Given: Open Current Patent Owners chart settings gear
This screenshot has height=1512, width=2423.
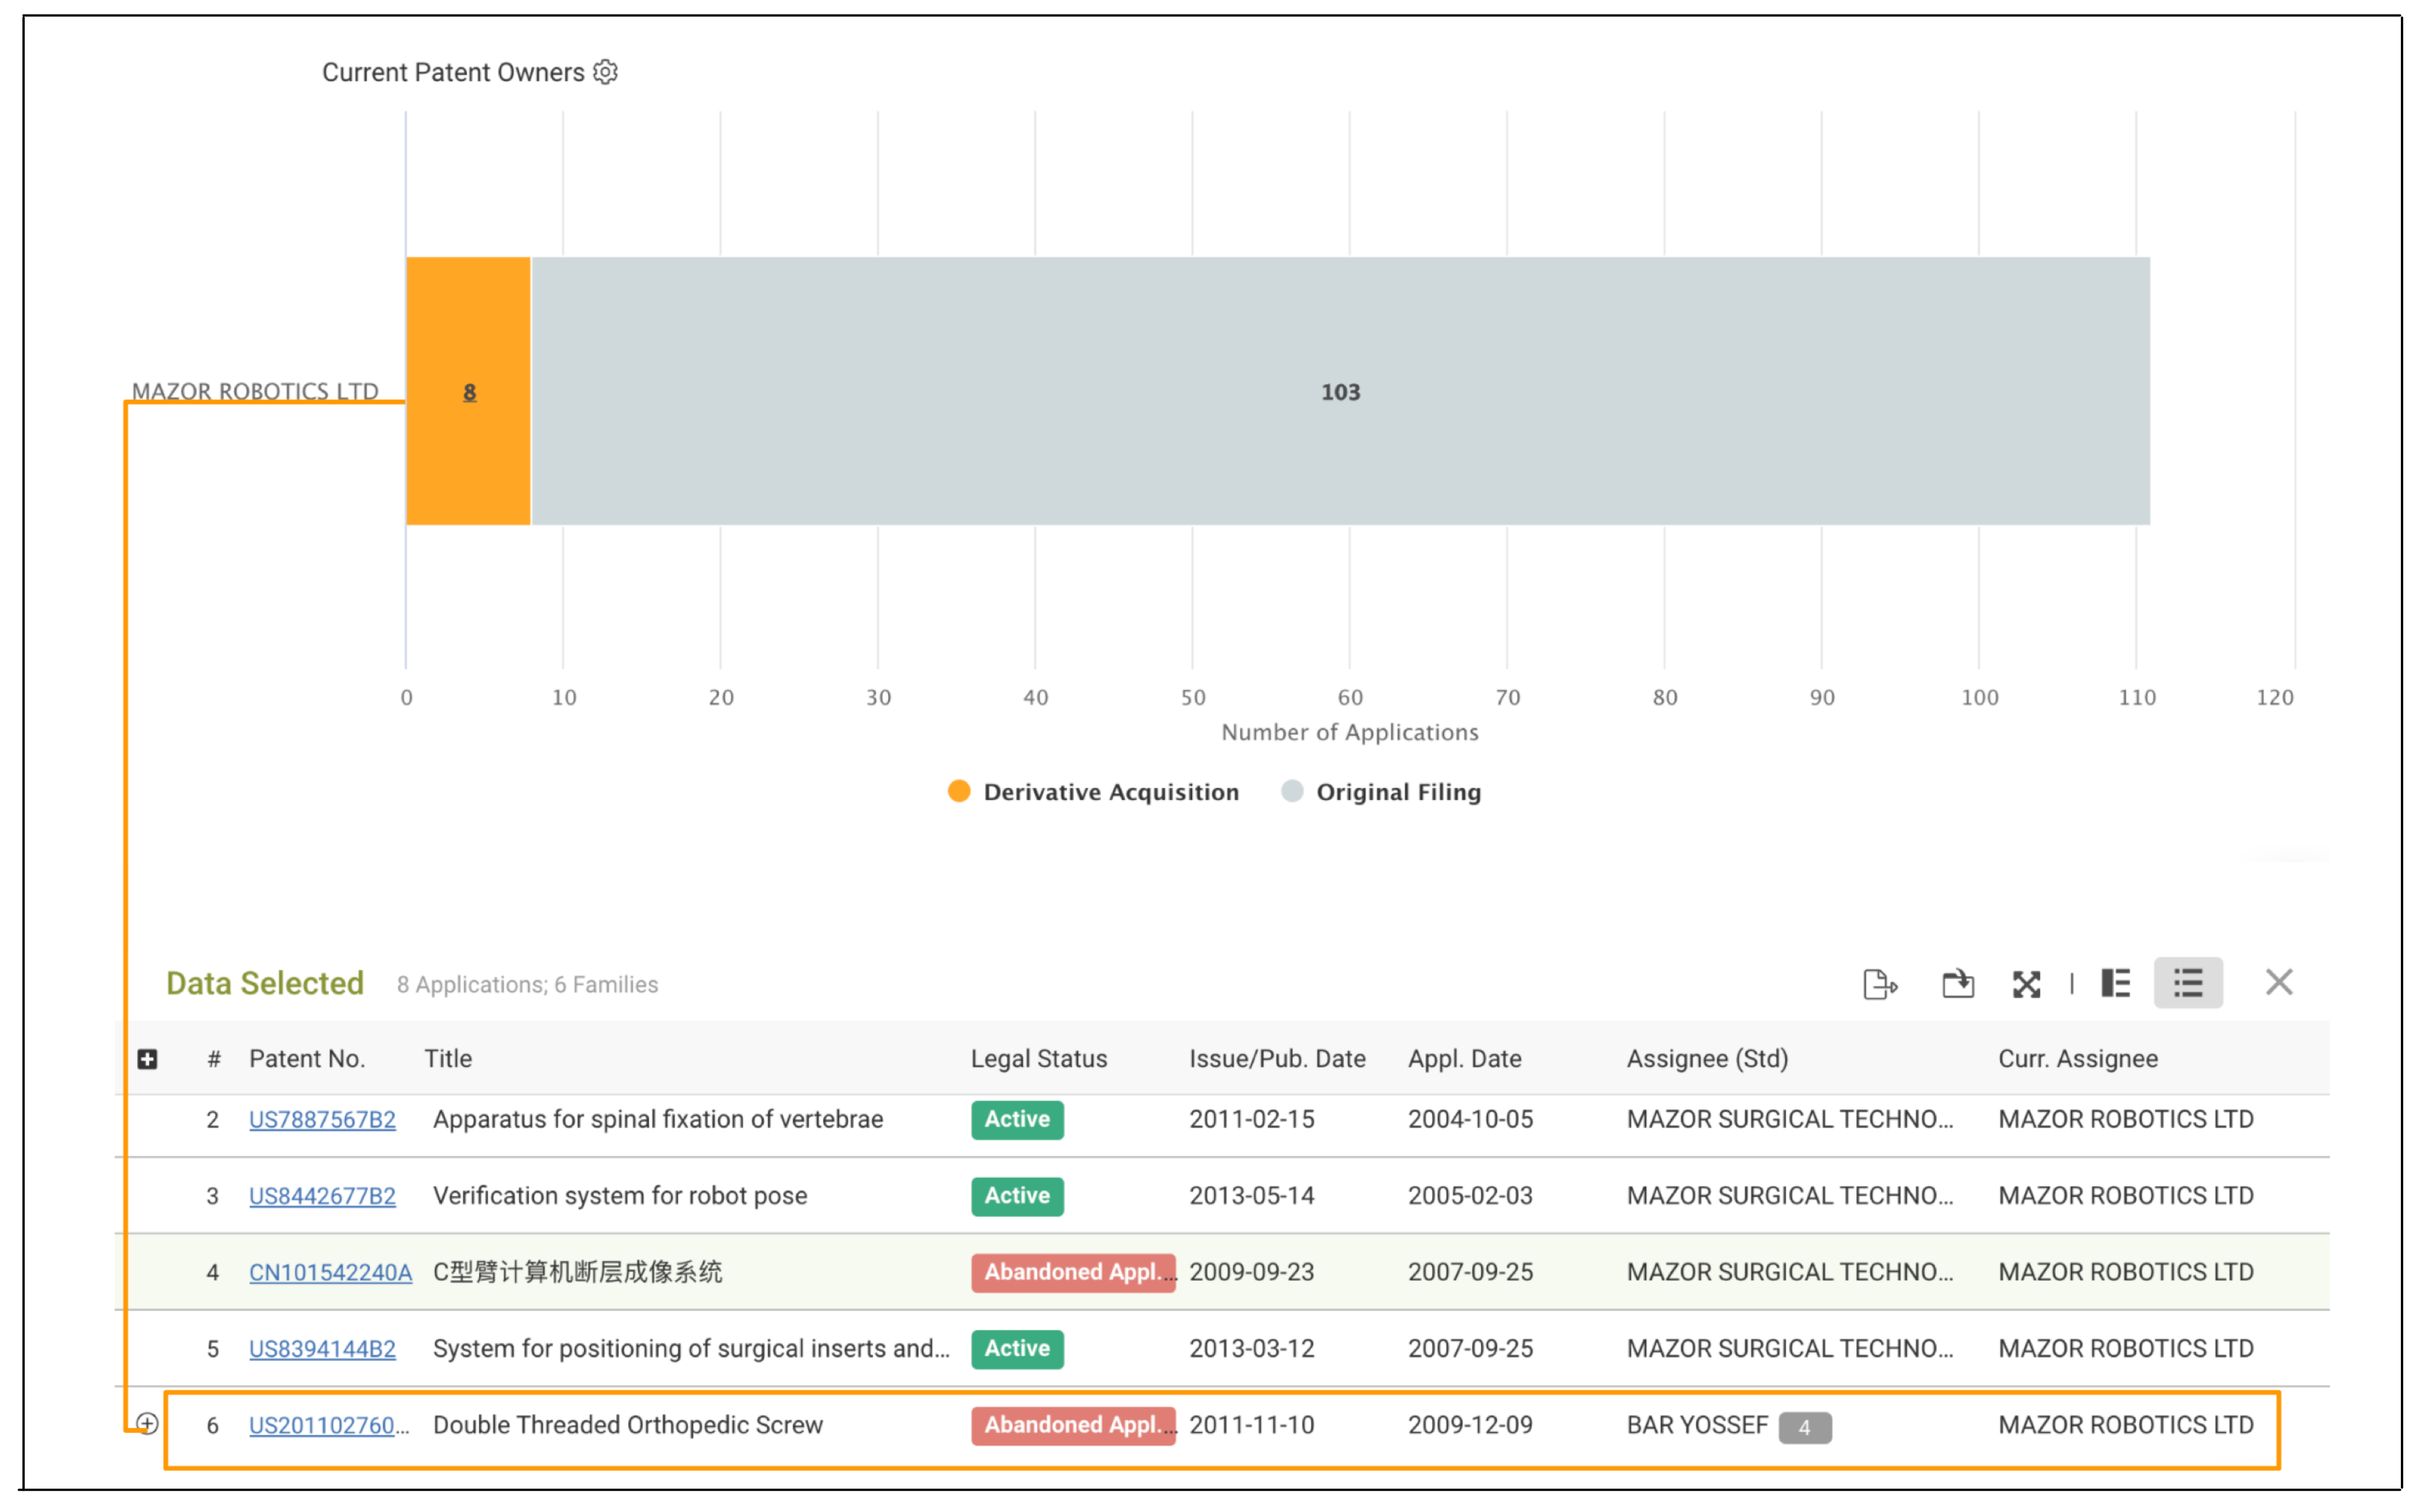Looking at the screenshot, I should pyautogui.click(x=605, y=72).
